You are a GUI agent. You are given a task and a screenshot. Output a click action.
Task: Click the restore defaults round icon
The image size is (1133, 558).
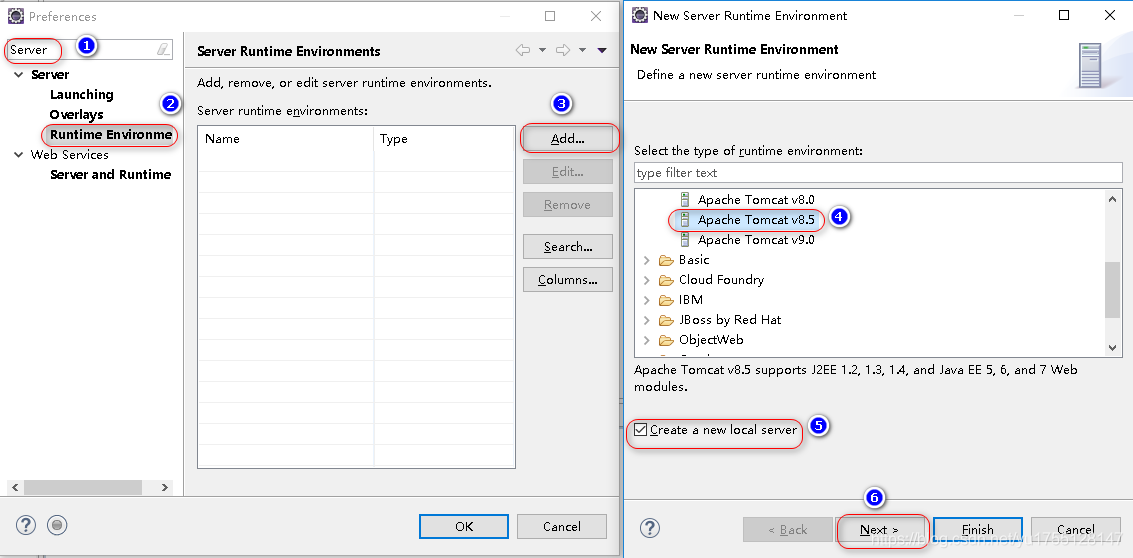point(58,526)
